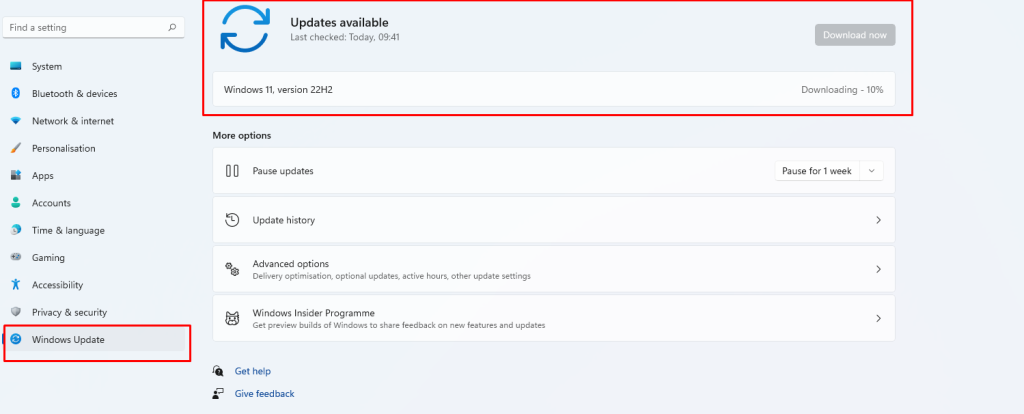The width and height of the screenshot is (1024, 414).
Task: Click the Pause for 1 week button
Action: point(817,171)
